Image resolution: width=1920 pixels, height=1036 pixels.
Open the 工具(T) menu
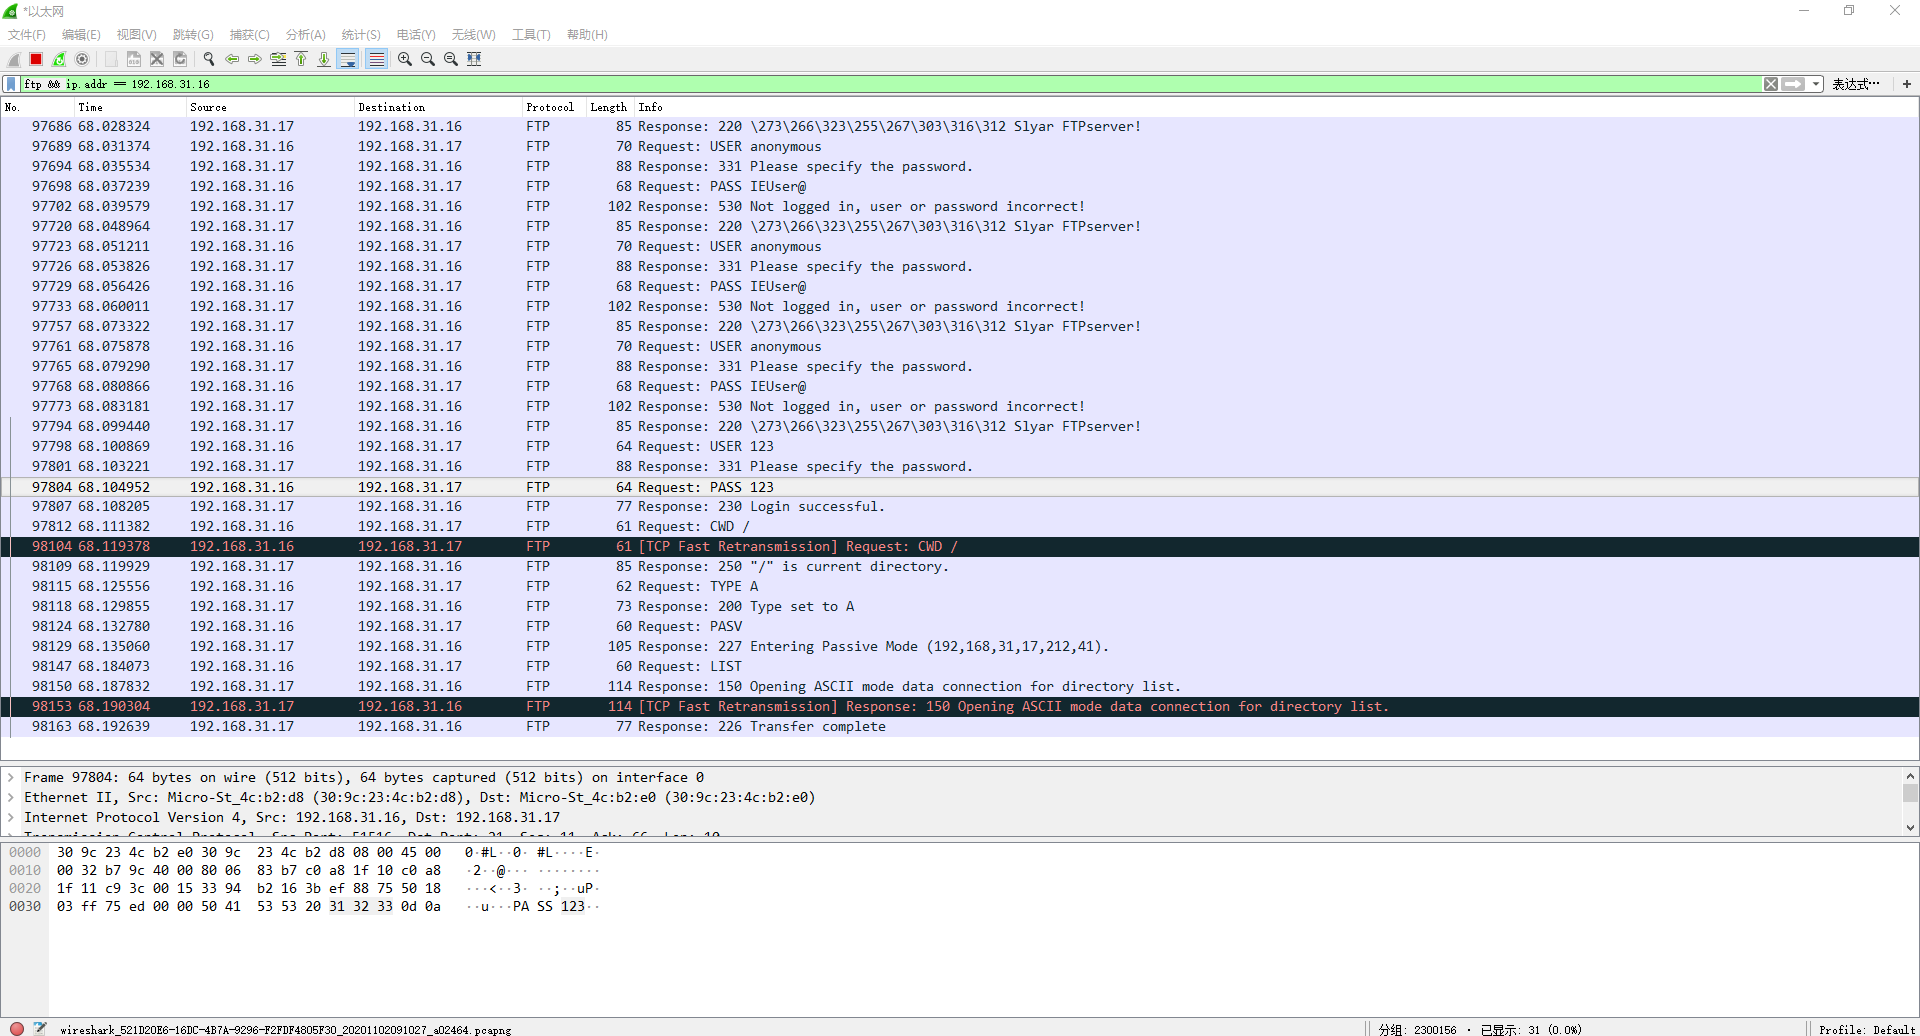click(x=531, y=35)
